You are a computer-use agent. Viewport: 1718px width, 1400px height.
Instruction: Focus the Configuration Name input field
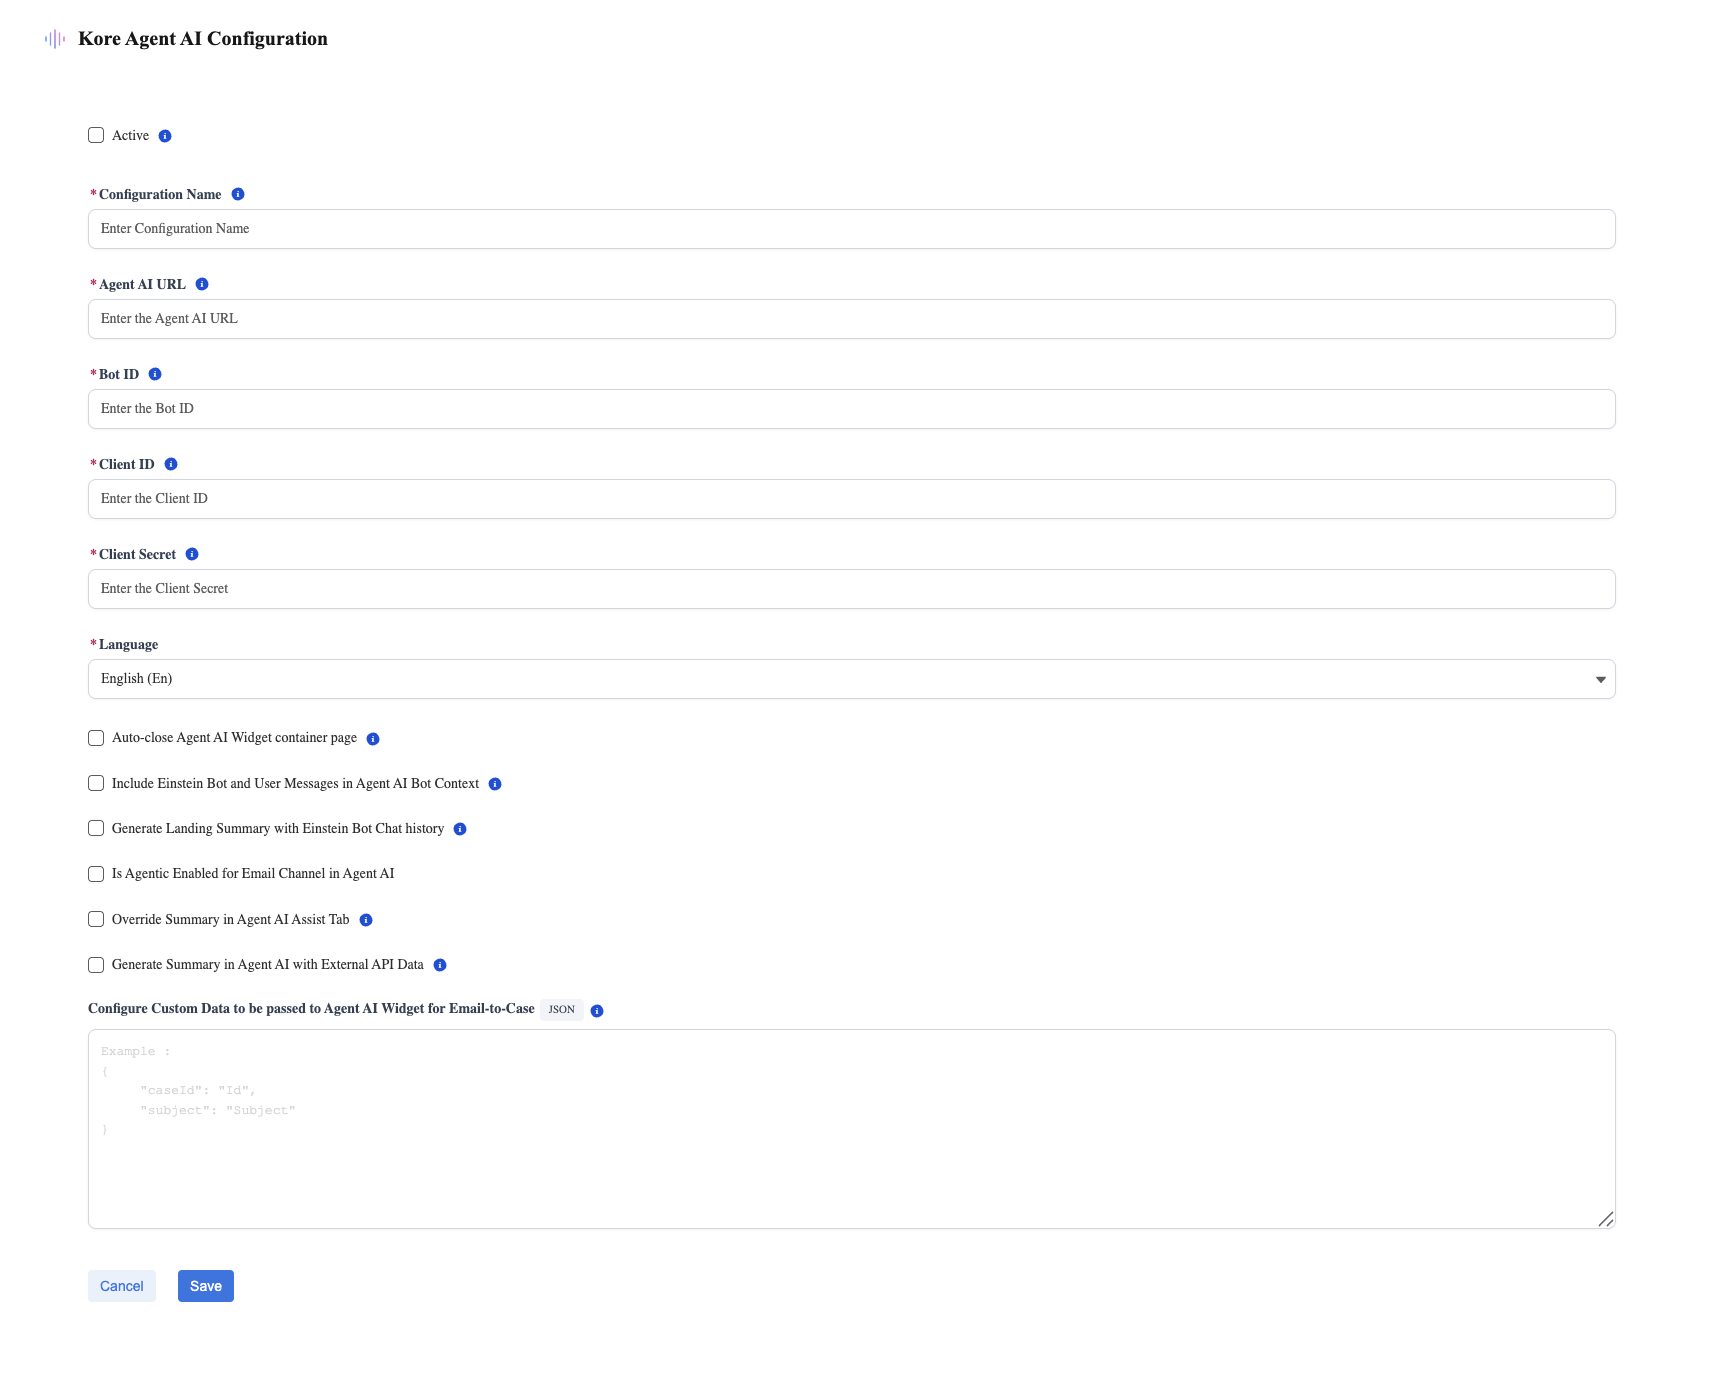(x=852, y=229)
